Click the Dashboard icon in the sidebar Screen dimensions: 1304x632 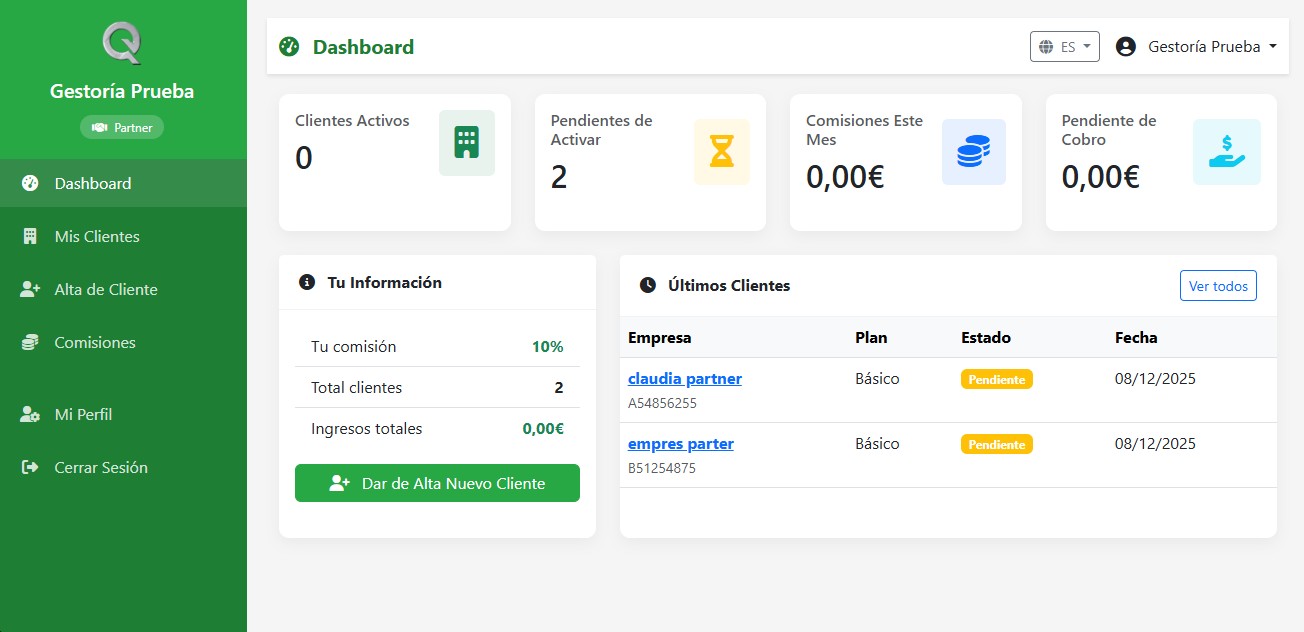tap(27, 183)
